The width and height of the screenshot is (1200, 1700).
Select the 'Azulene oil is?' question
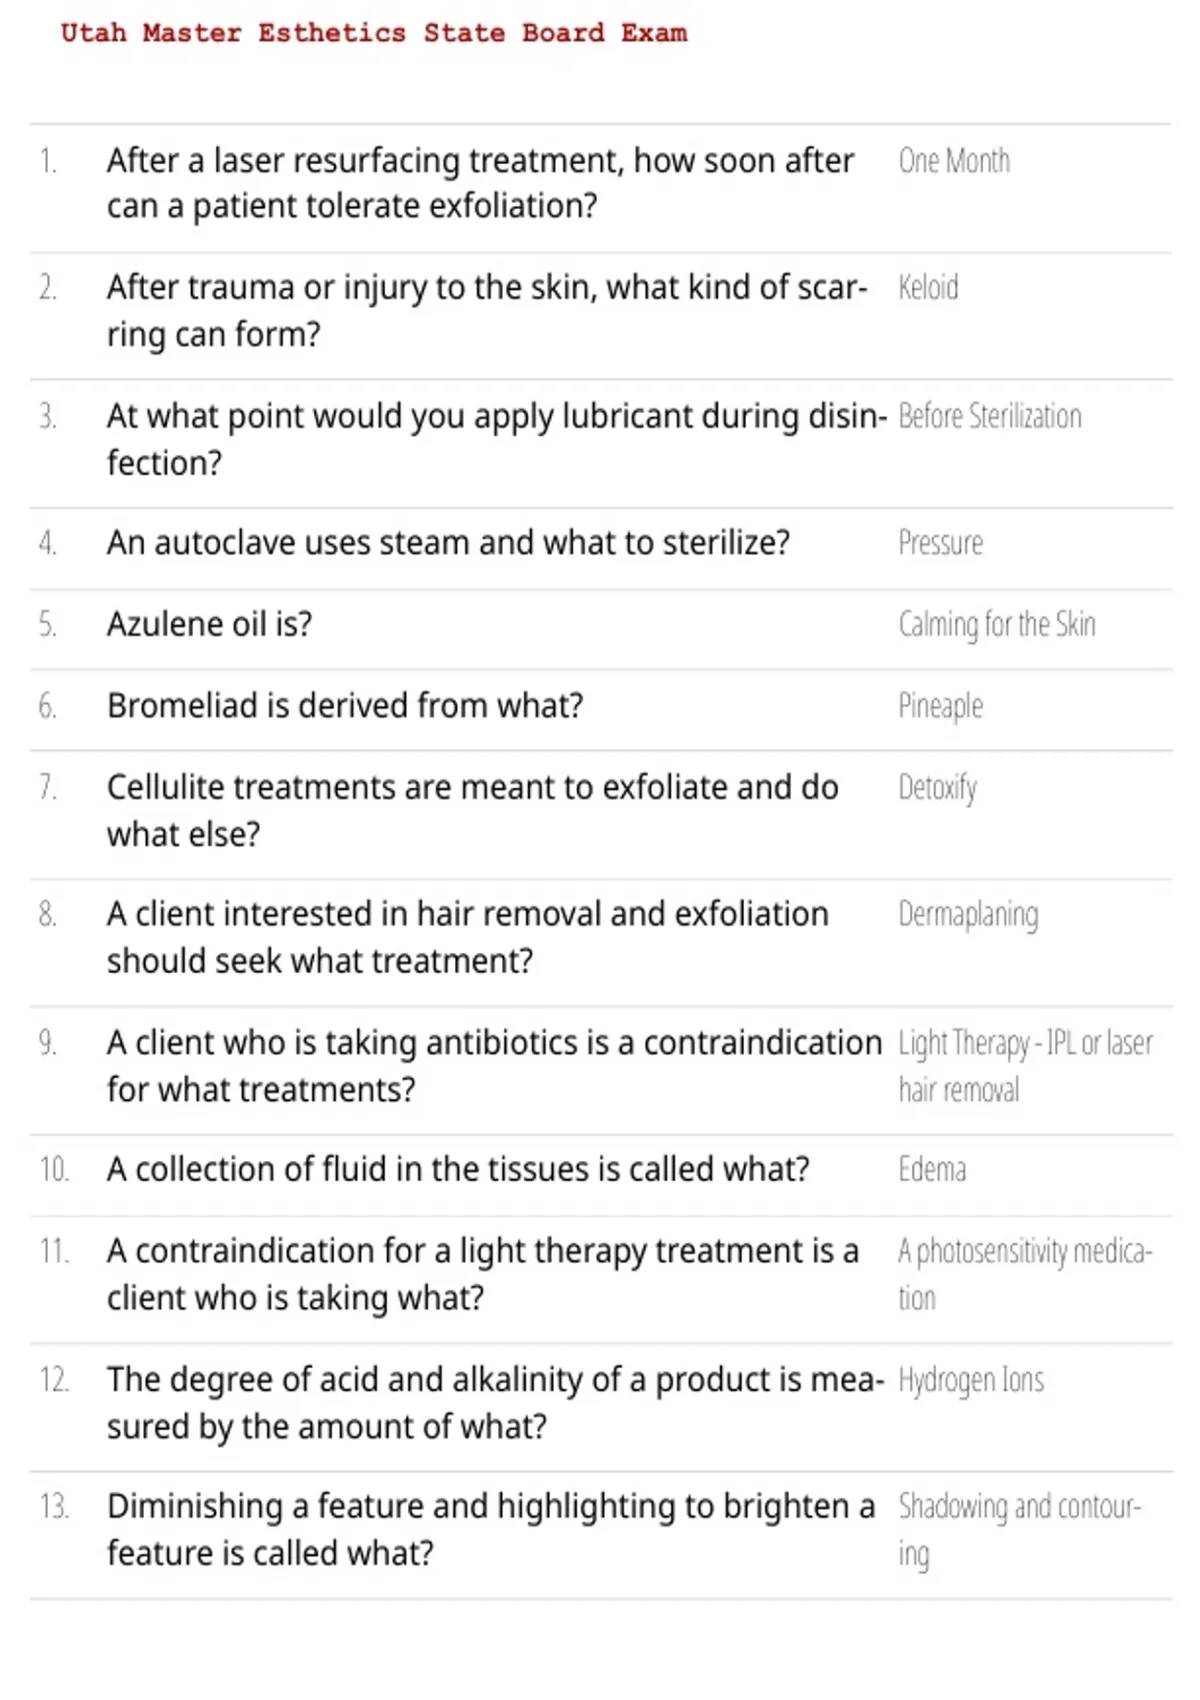point(210,624)
